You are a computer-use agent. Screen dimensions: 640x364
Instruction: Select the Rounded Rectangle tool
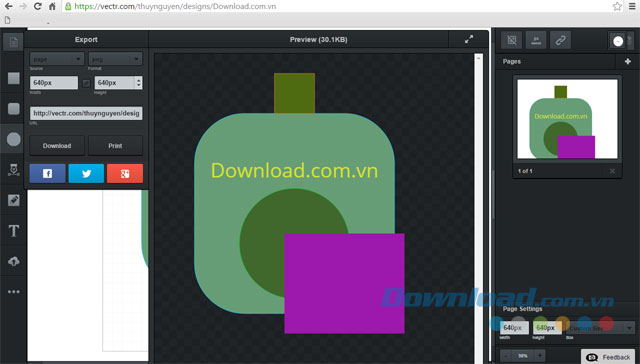pyautogui.click(x=13, y=109)
